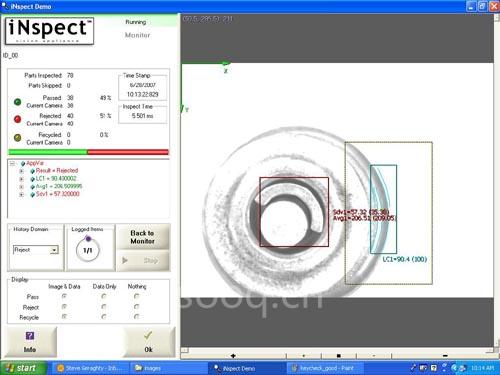Screen dimensions: 500x375
Task: Click the green Passed status indicator
Action: click(18, 102)
